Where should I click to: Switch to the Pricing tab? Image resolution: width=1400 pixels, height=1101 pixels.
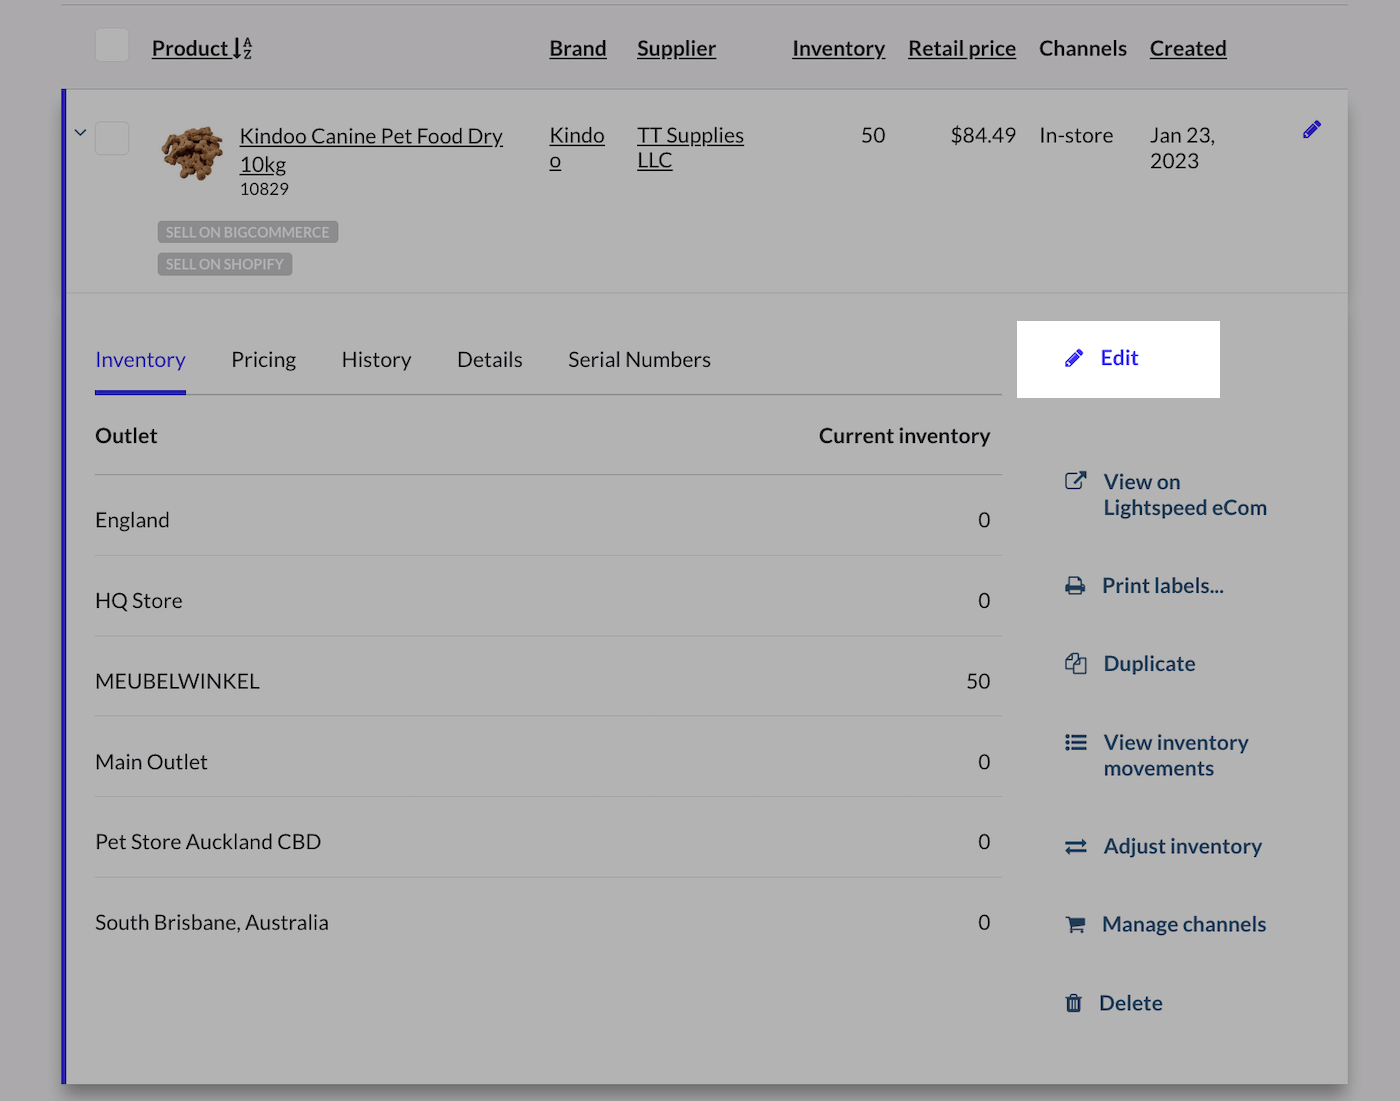(x=263, y=360)
